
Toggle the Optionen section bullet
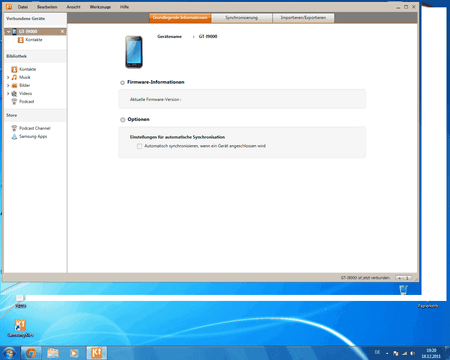coord(123,120)
